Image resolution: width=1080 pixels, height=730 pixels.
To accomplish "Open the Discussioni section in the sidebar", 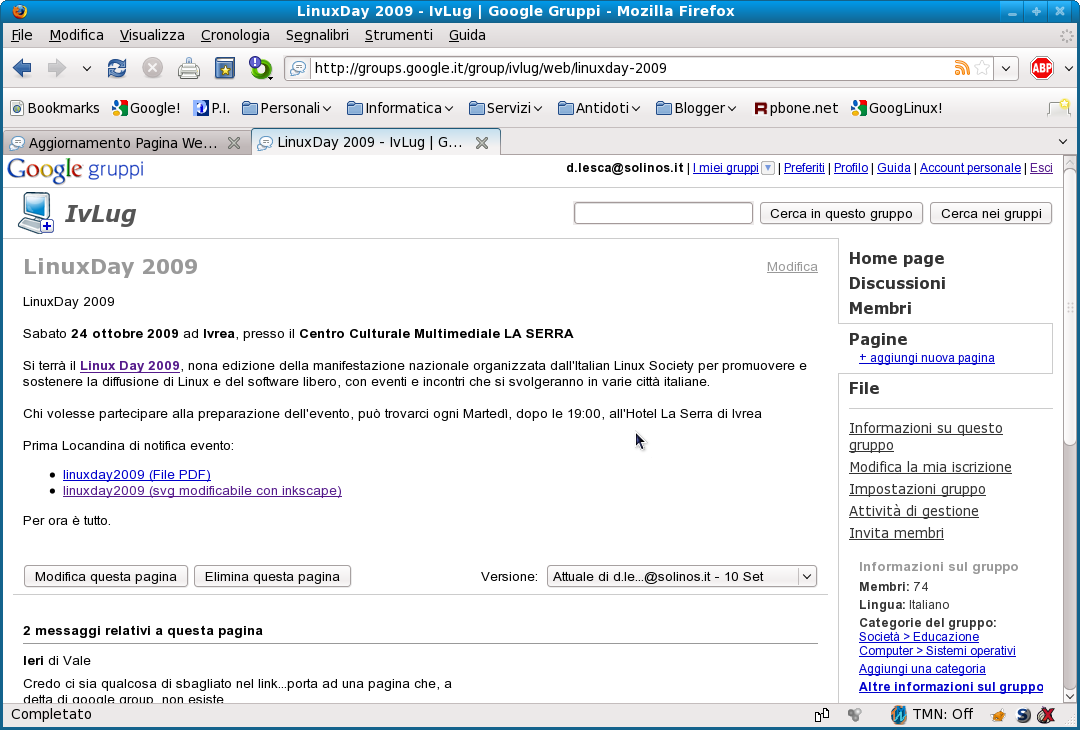I will 897,284.
